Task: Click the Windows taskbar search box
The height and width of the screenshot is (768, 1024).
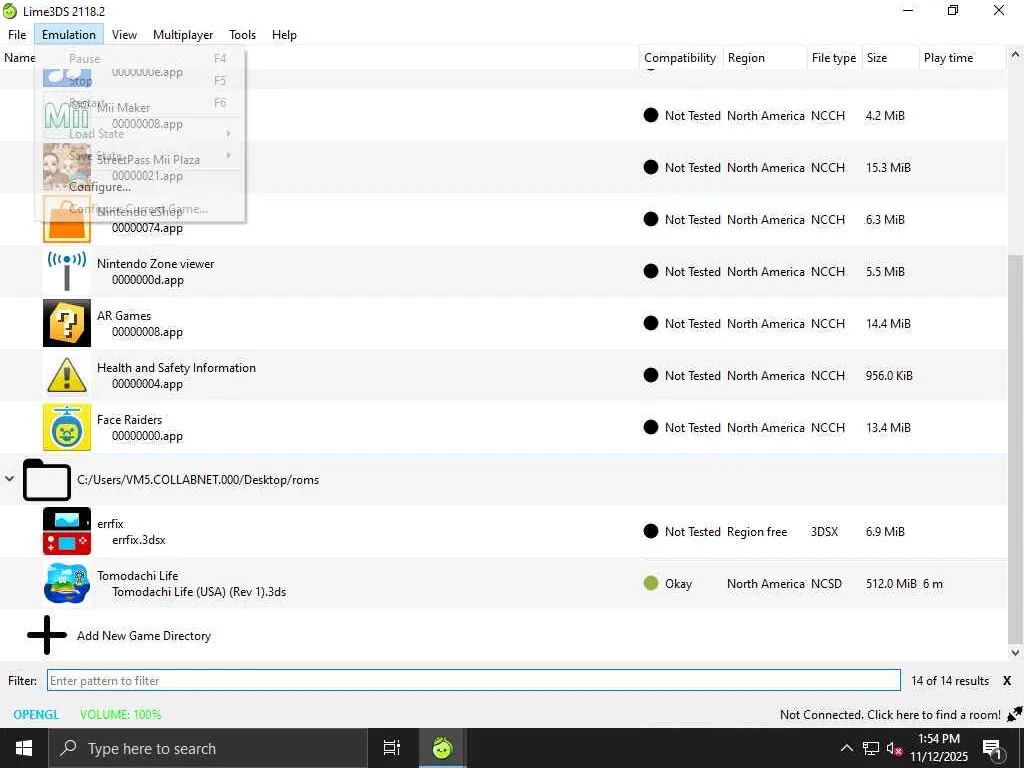Action: point(208,748)
